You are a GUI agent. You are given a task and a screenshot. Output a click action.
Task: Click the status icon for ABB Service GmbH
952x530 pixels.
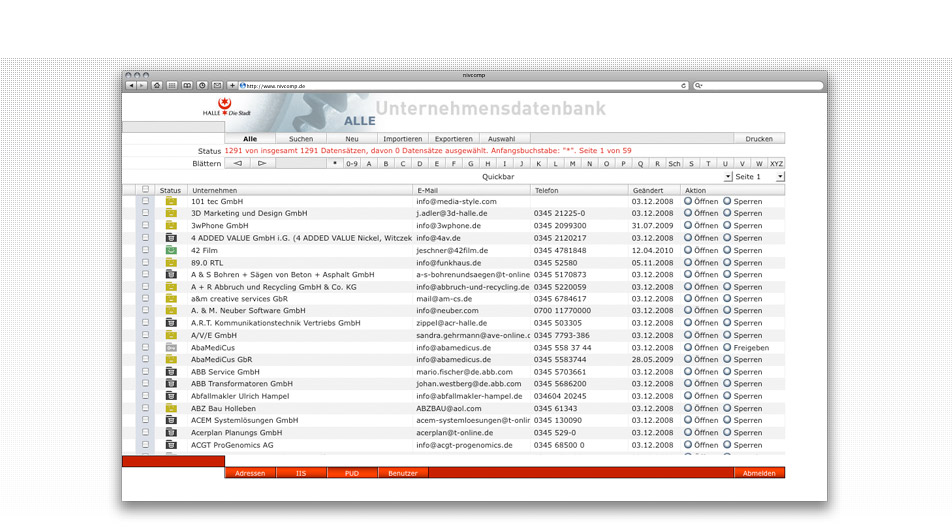tap(171, 372)
